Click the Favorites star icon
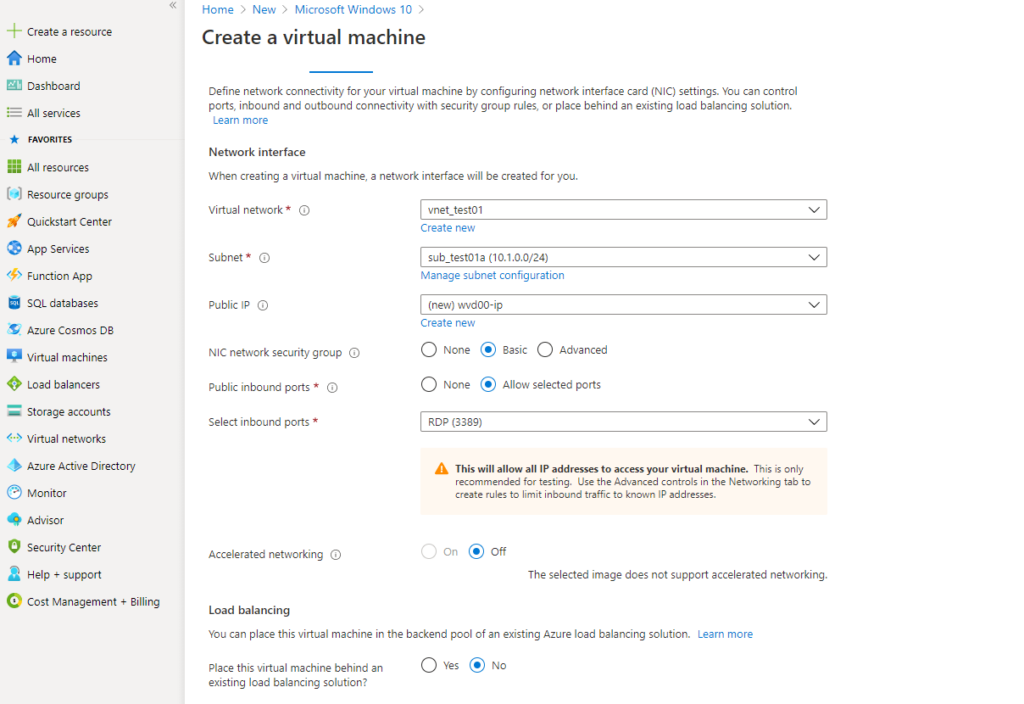 pos(14,139)
